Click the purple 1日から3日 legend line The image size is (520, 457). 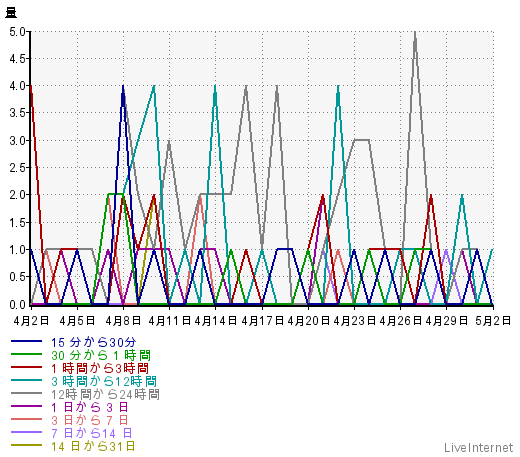click(x=26, y=406)
